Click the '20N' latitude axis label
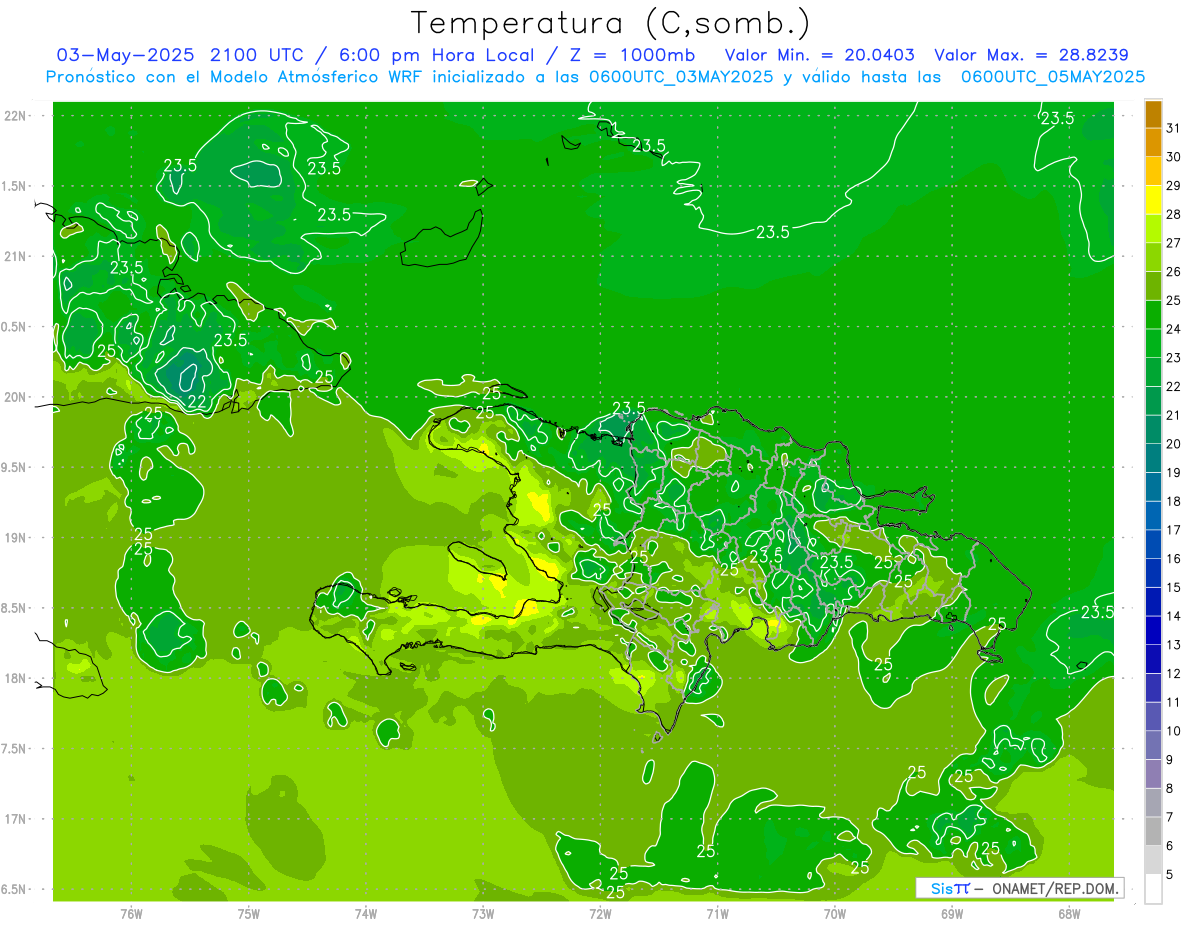This screenshot has height=927, width=1200. 16,397
